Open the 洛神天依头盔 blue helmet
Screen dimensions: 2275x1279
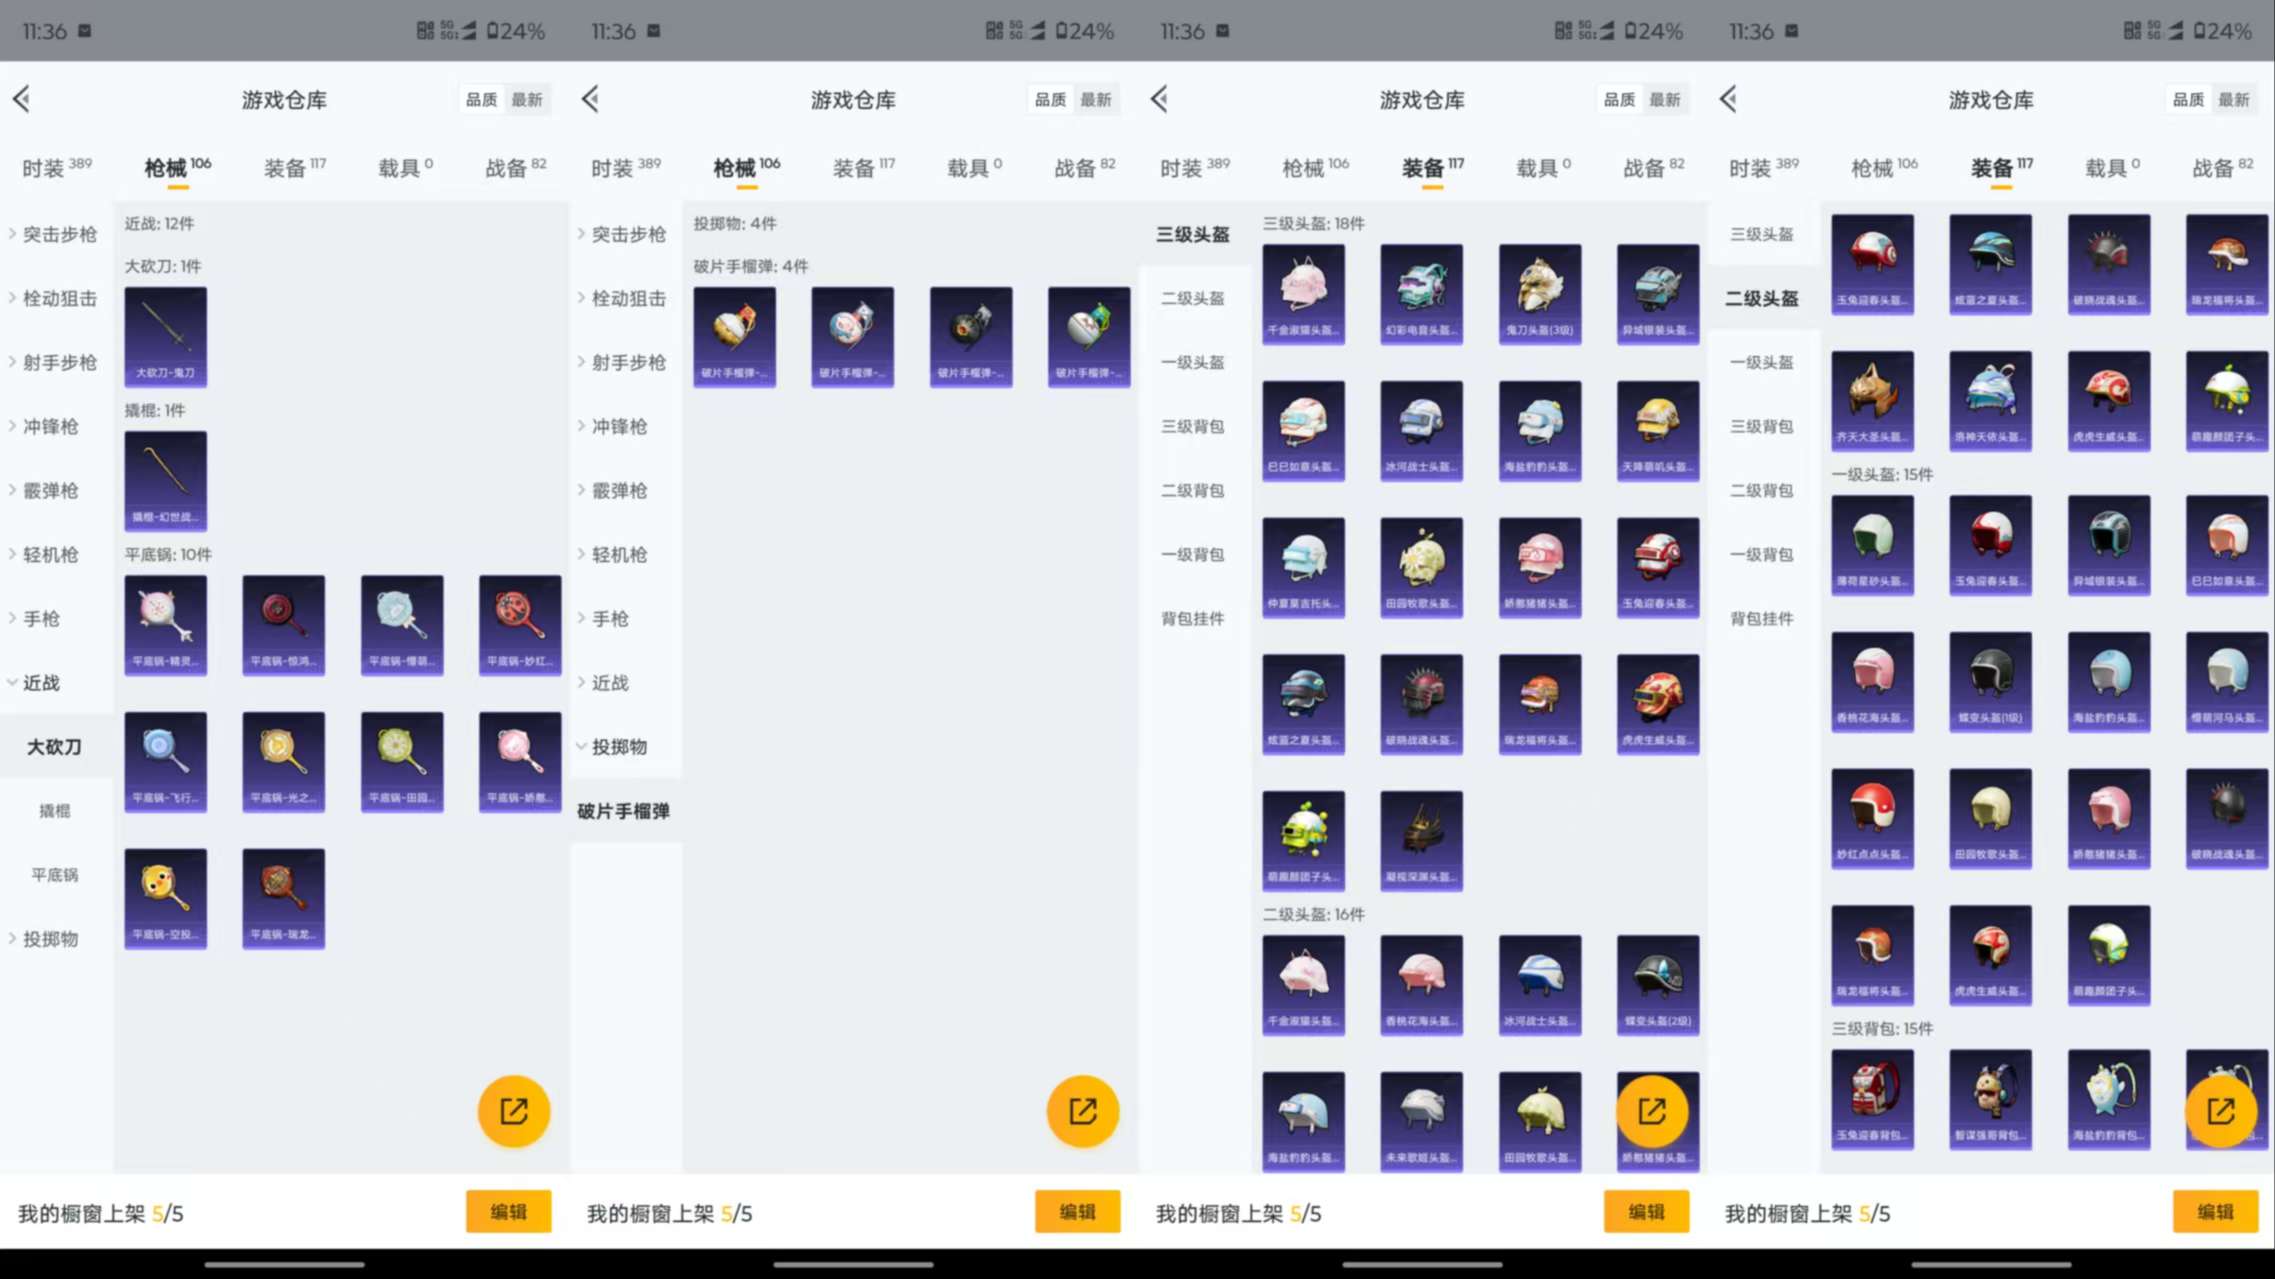[x=1991, y=400]
